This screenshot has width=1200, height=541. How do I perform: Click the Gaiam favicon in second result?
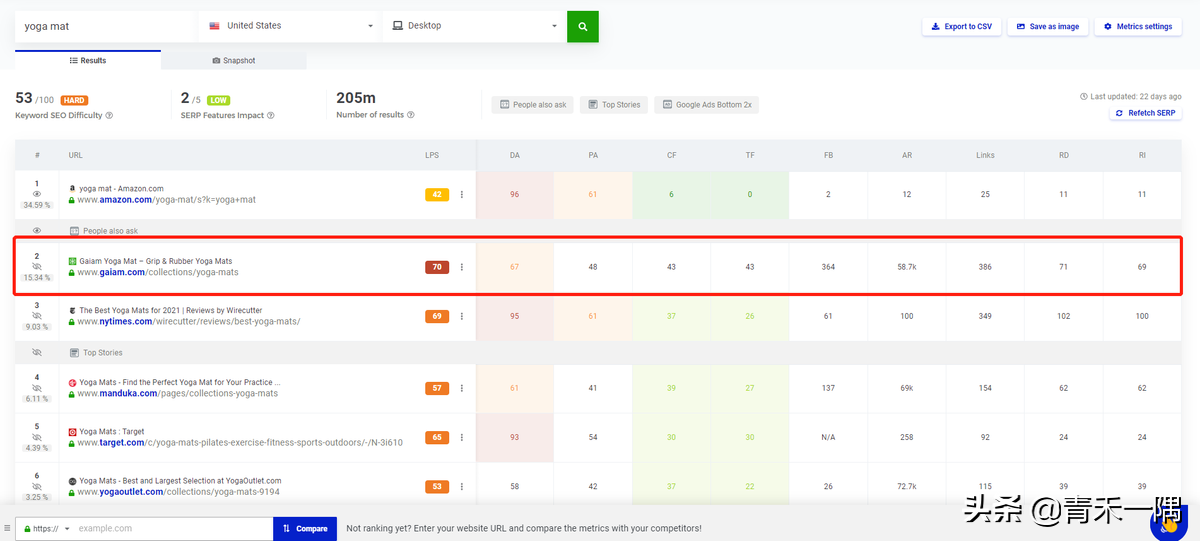[x=73, y=261]
